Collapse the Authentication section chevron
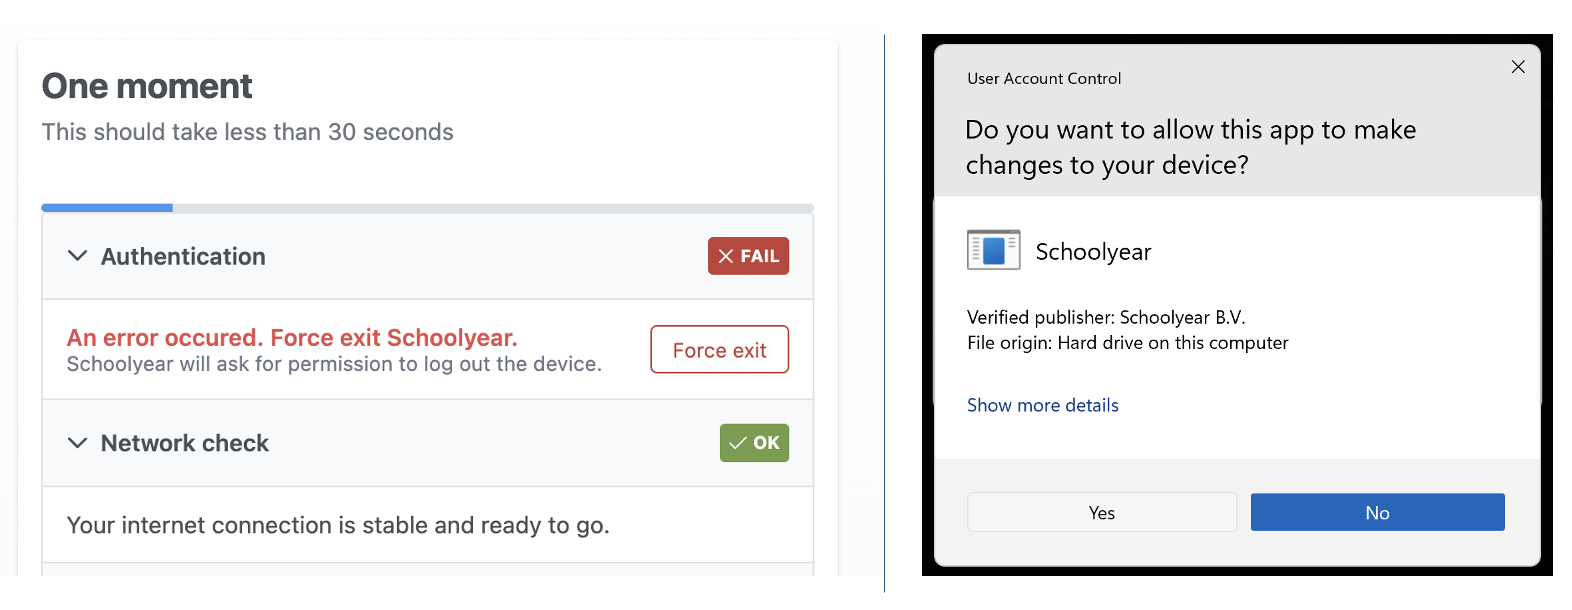Image resolution: width=1572 pixels, height=610 pixels. 77,256
